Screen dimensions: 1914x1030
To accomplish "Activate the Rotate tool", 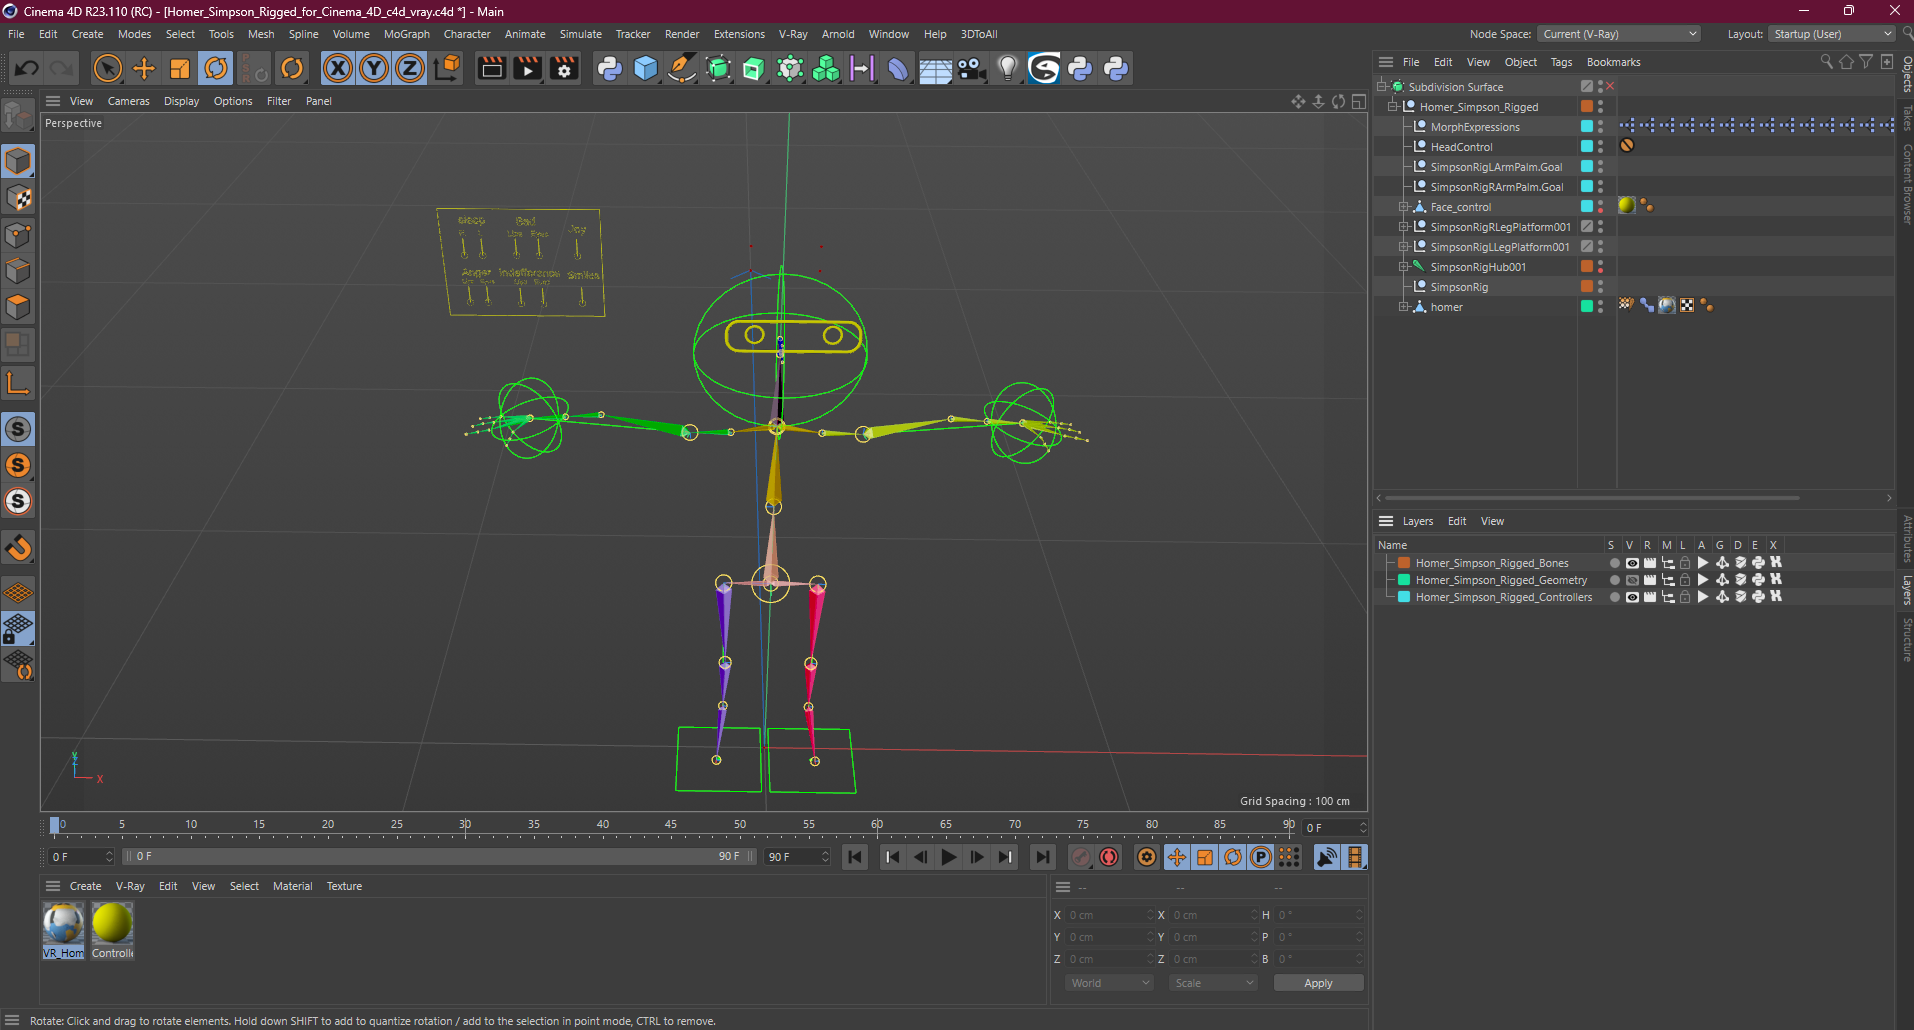I will point(216,68).
